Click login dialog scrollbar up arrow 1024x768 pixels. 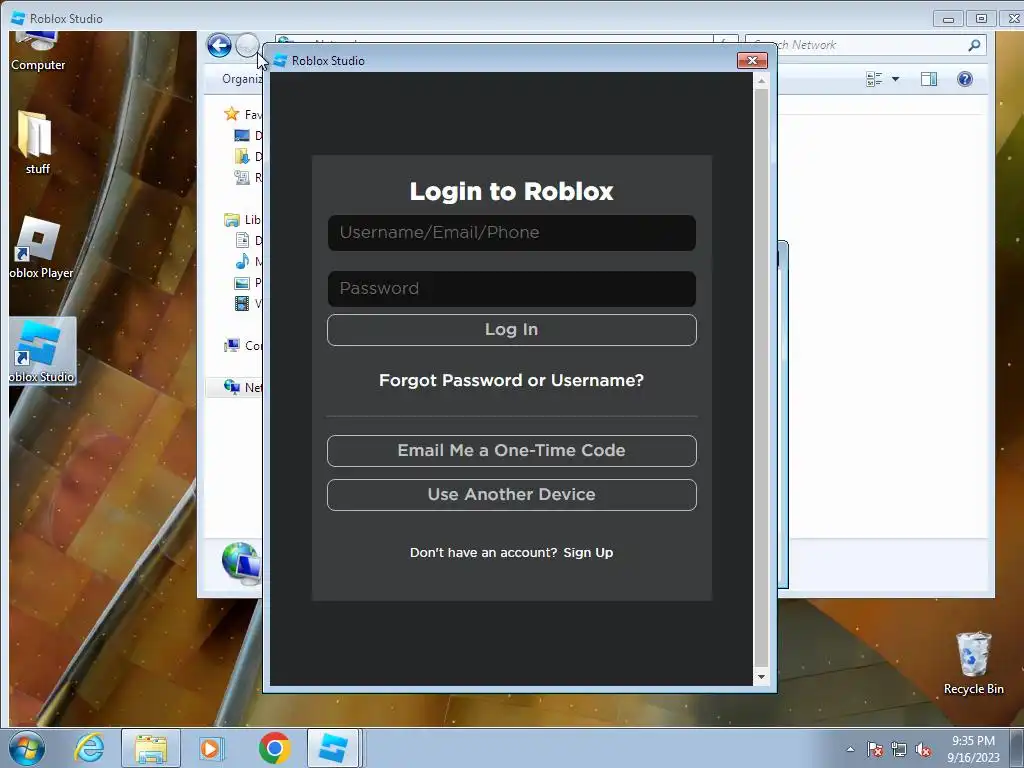pos(761,81)
